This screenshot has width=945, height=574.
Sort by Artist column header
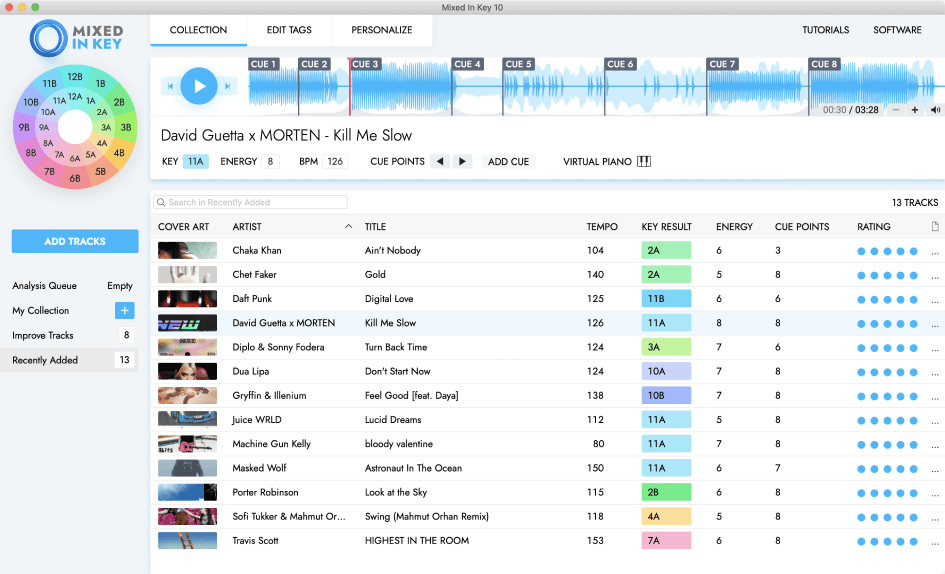[x=247, y=227]
